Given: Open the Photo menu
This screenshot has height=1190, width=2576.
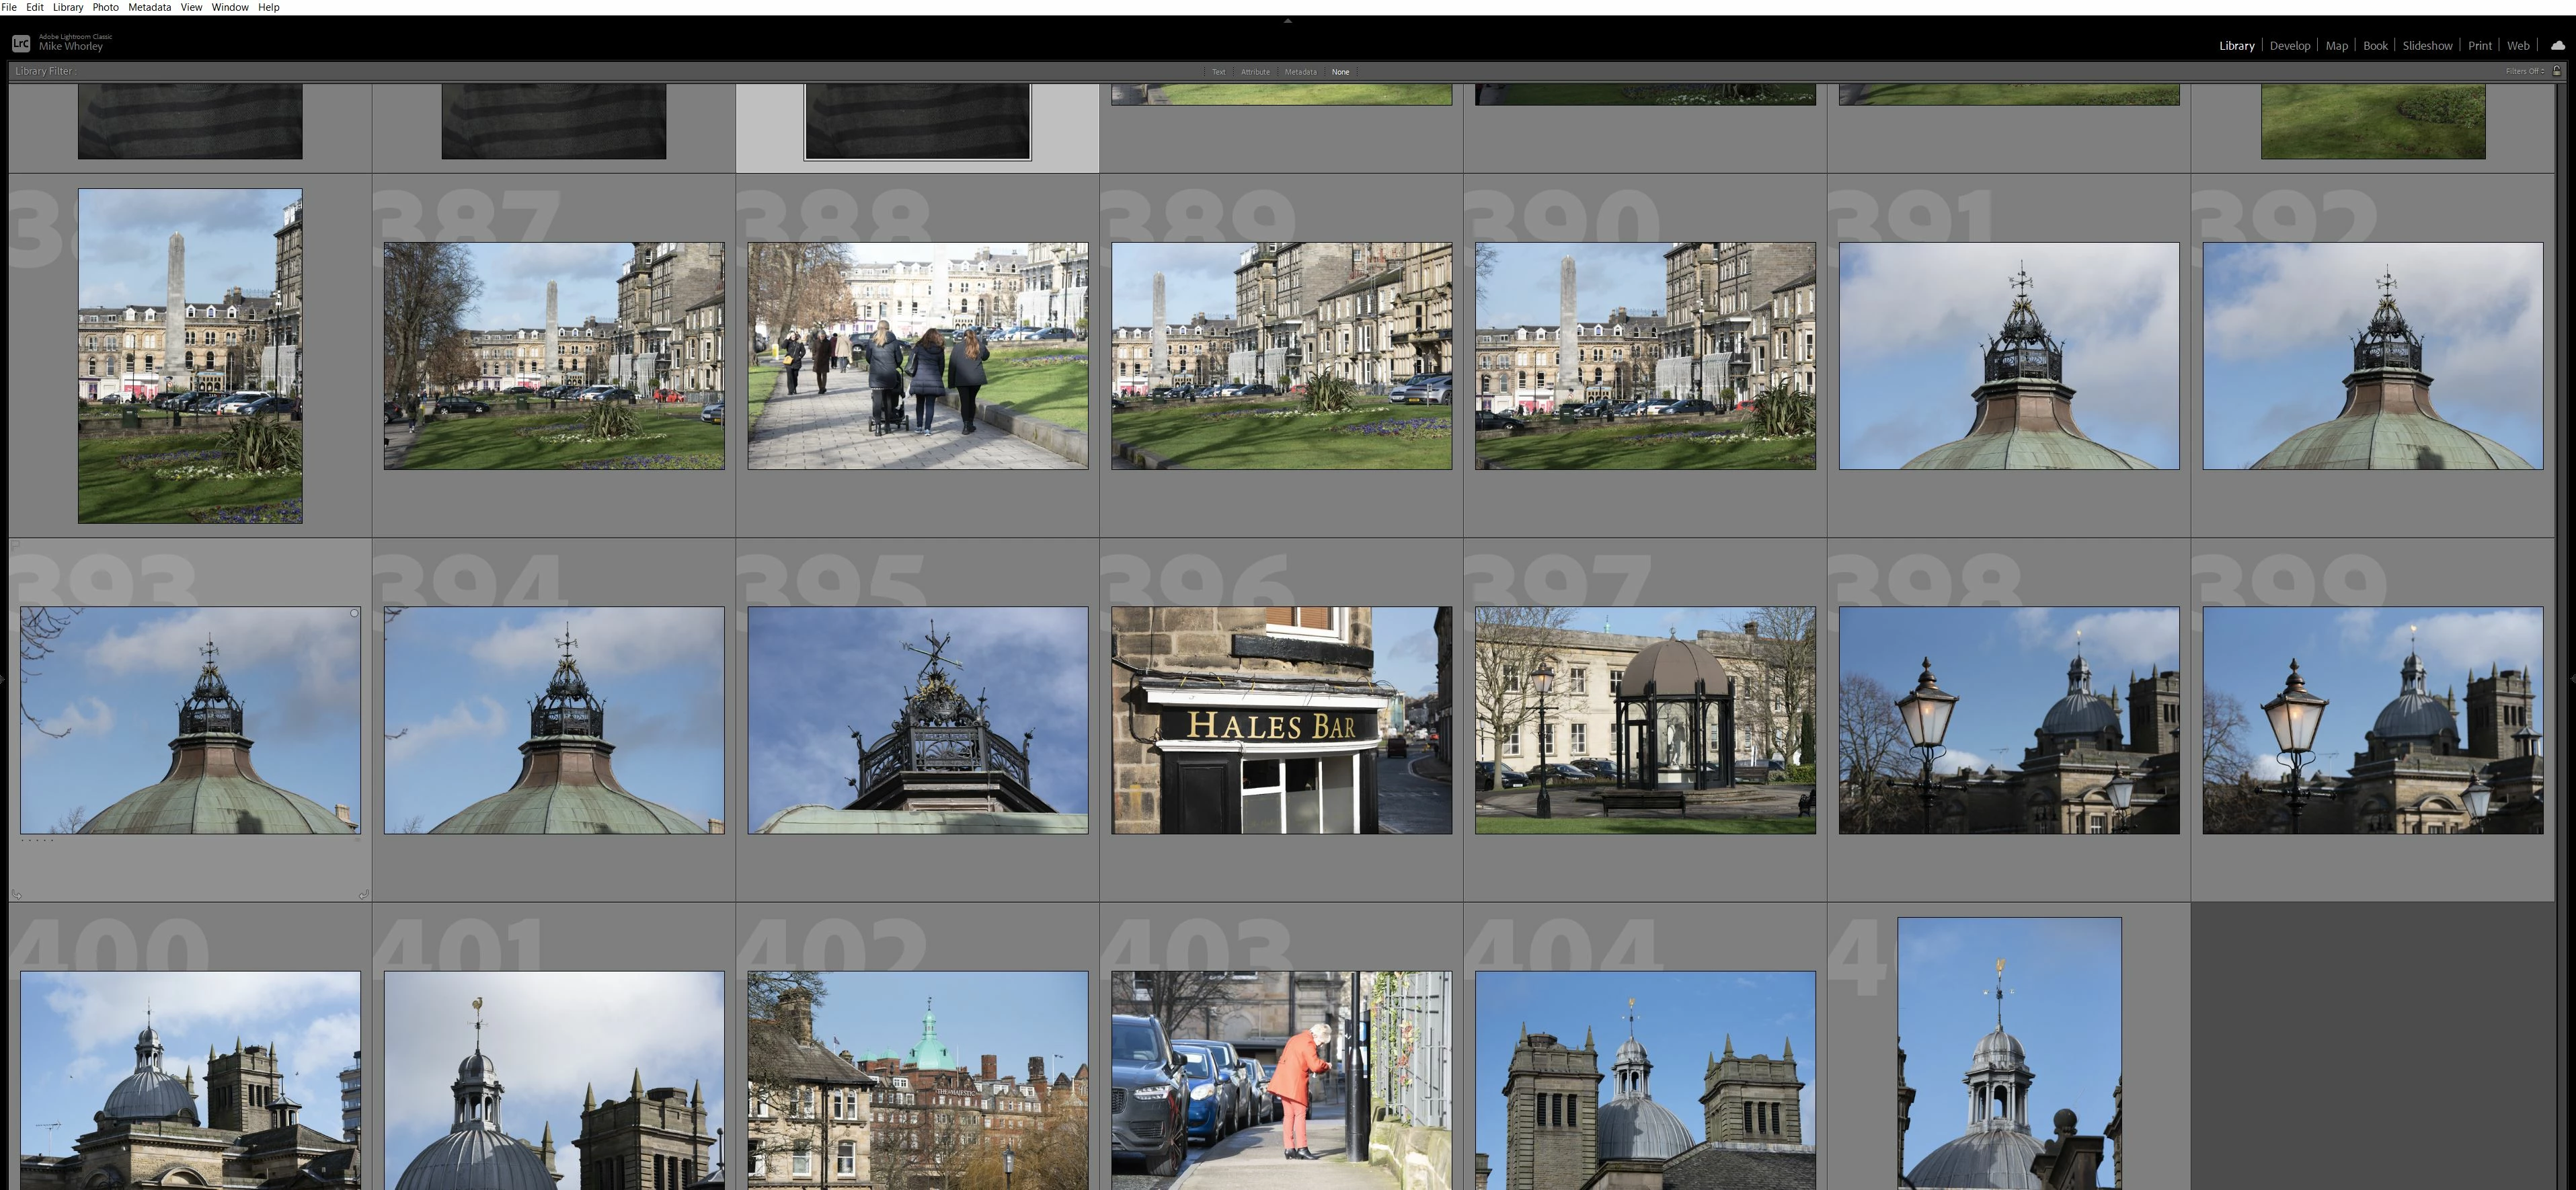Looking at the screenshot, I should tap(105, 7).
